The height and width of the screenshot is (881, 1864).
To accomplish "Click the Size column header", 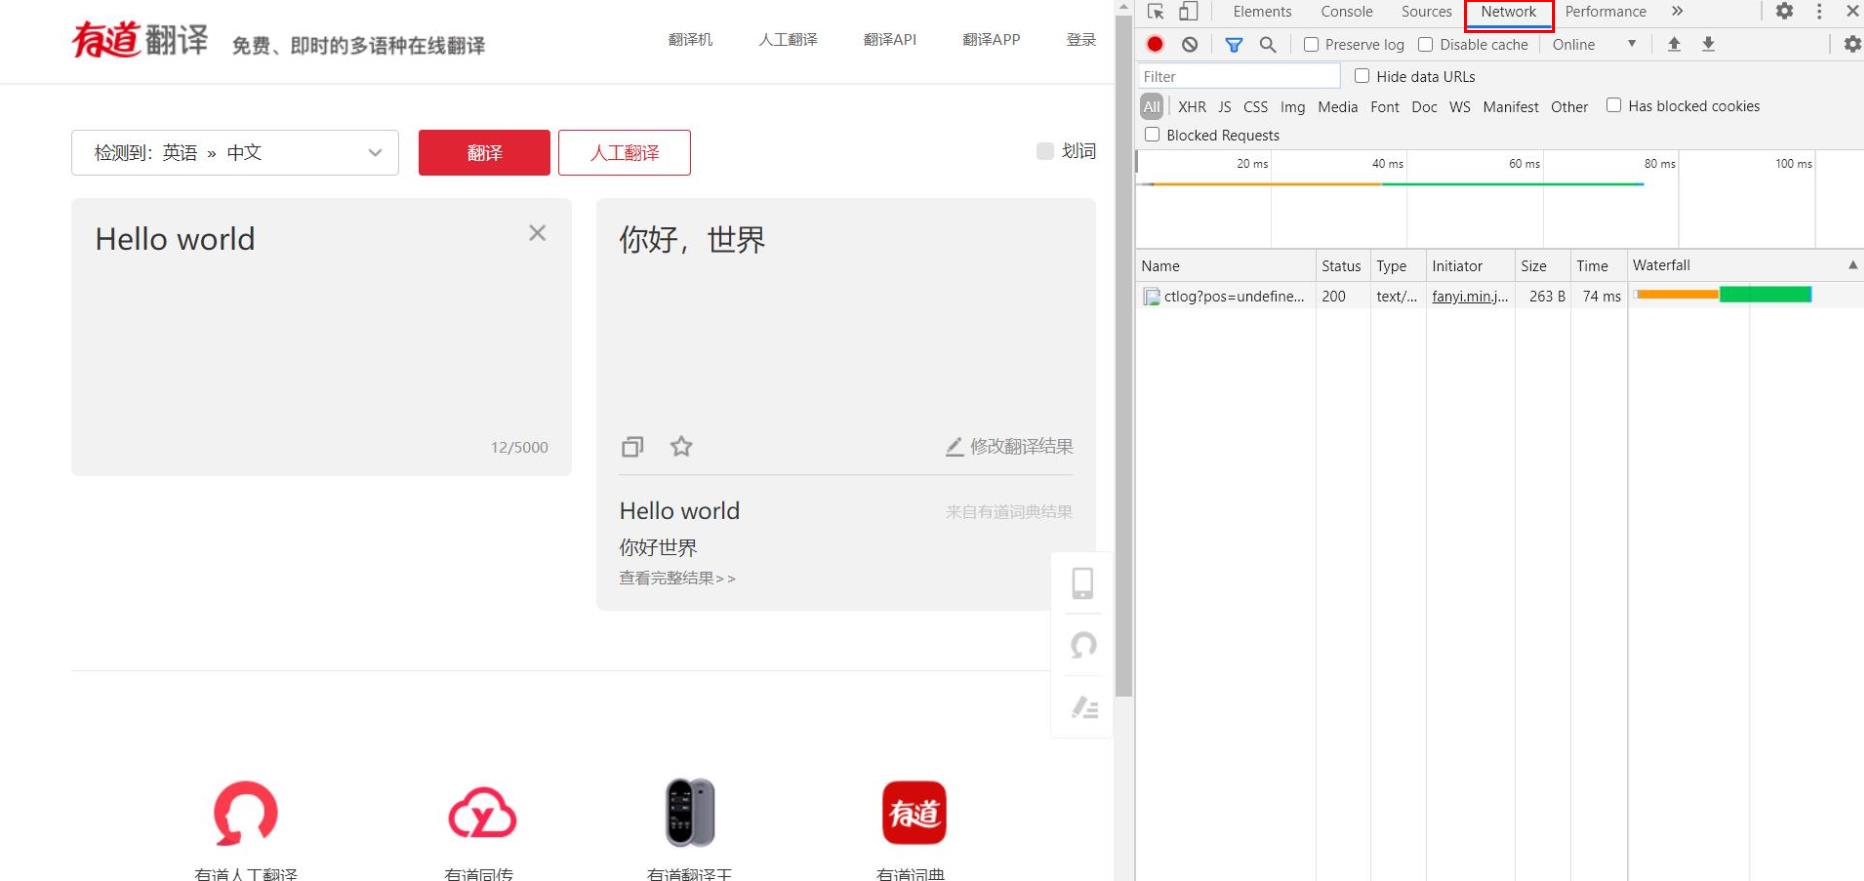I will [1542, 266].
